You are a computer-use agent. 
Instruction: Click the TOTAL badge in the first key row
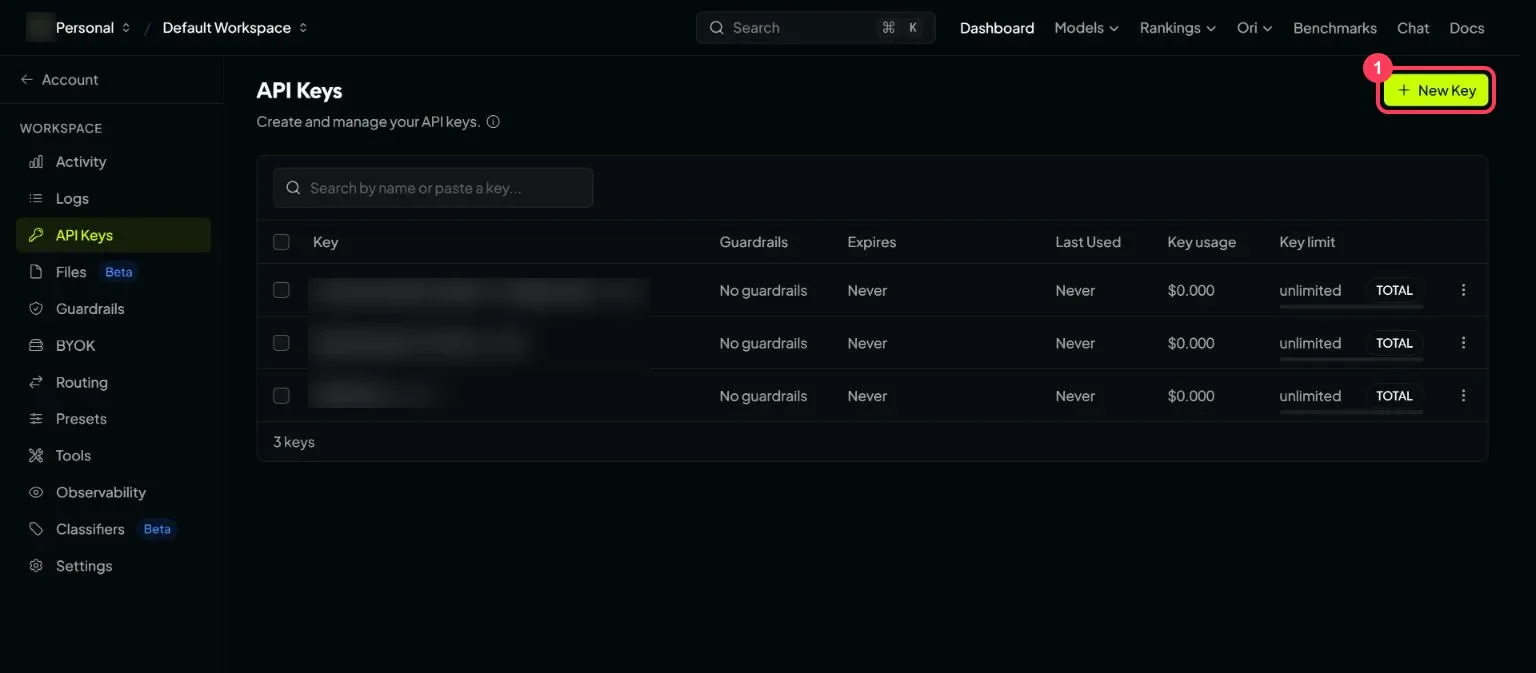(x=1394, y=290)
